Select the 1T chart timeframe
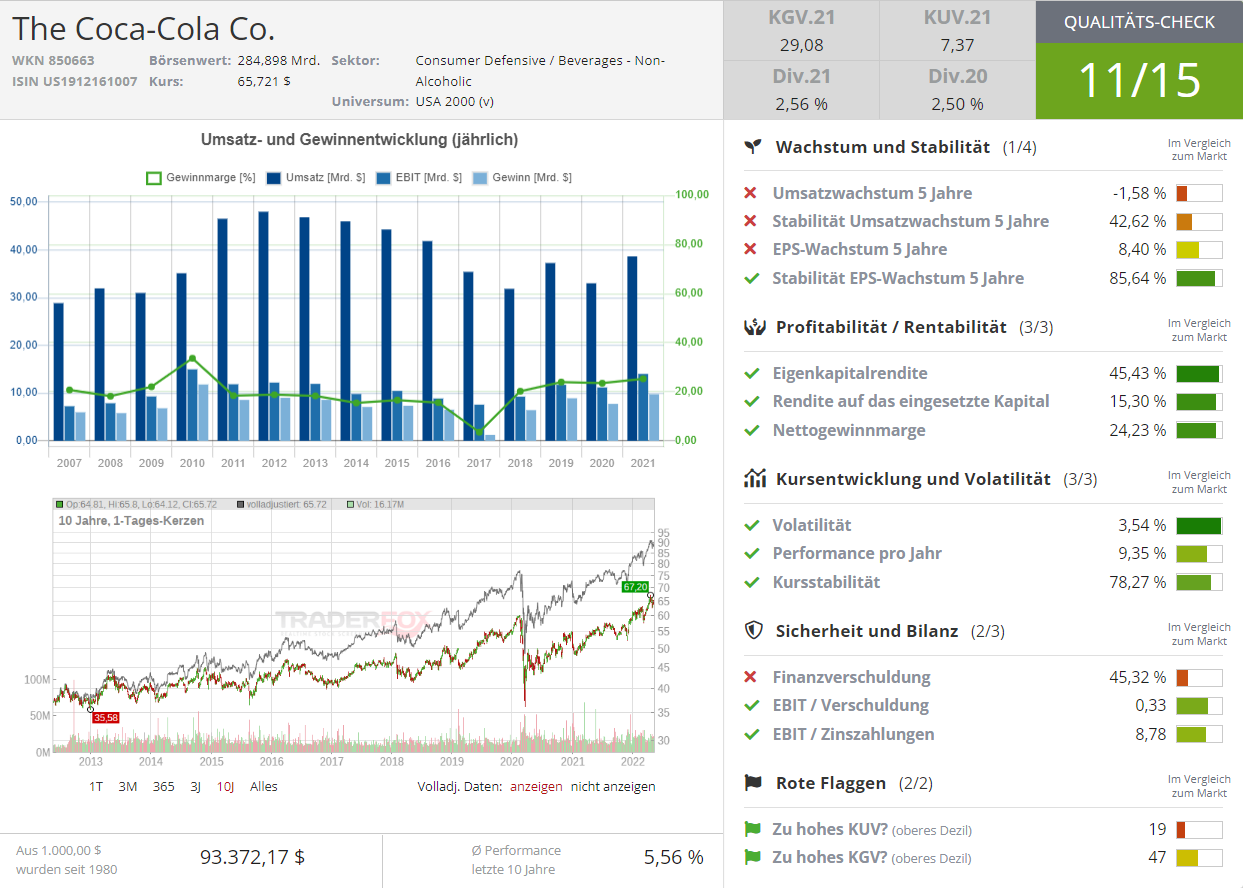 (x=96, y=787)
